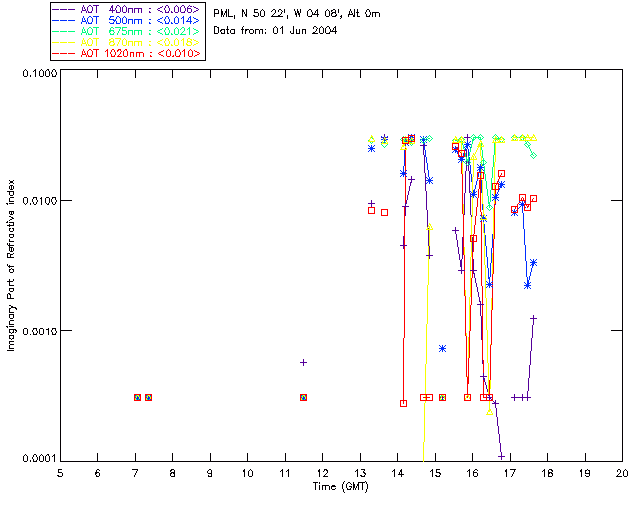Click the purple plus marker above hour 11.5
The height and width of the screenshot is (512, 640).
303,362
